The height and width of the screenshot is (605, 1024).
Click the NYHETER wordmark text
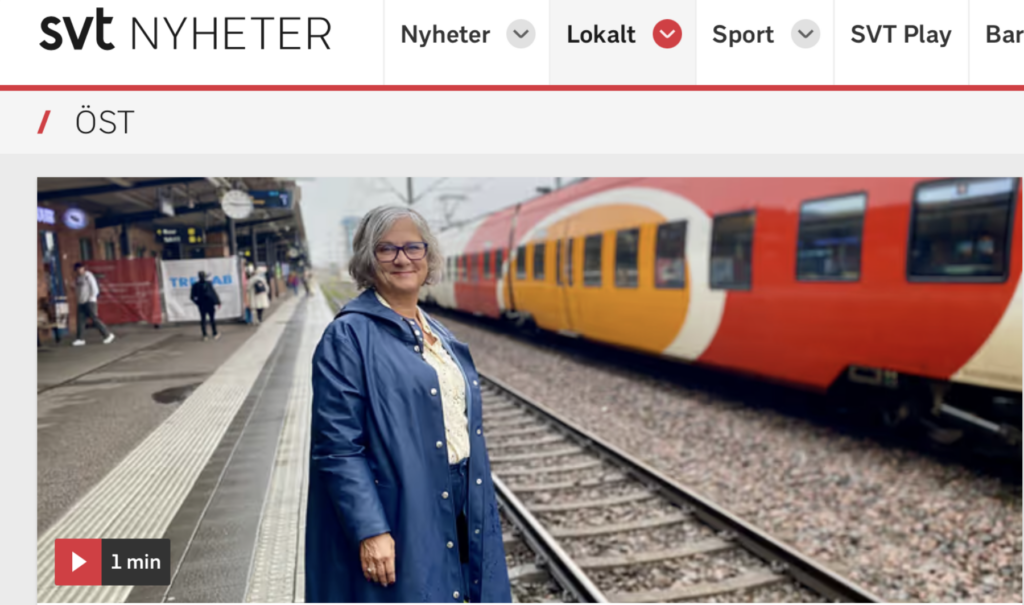(231, 35)
